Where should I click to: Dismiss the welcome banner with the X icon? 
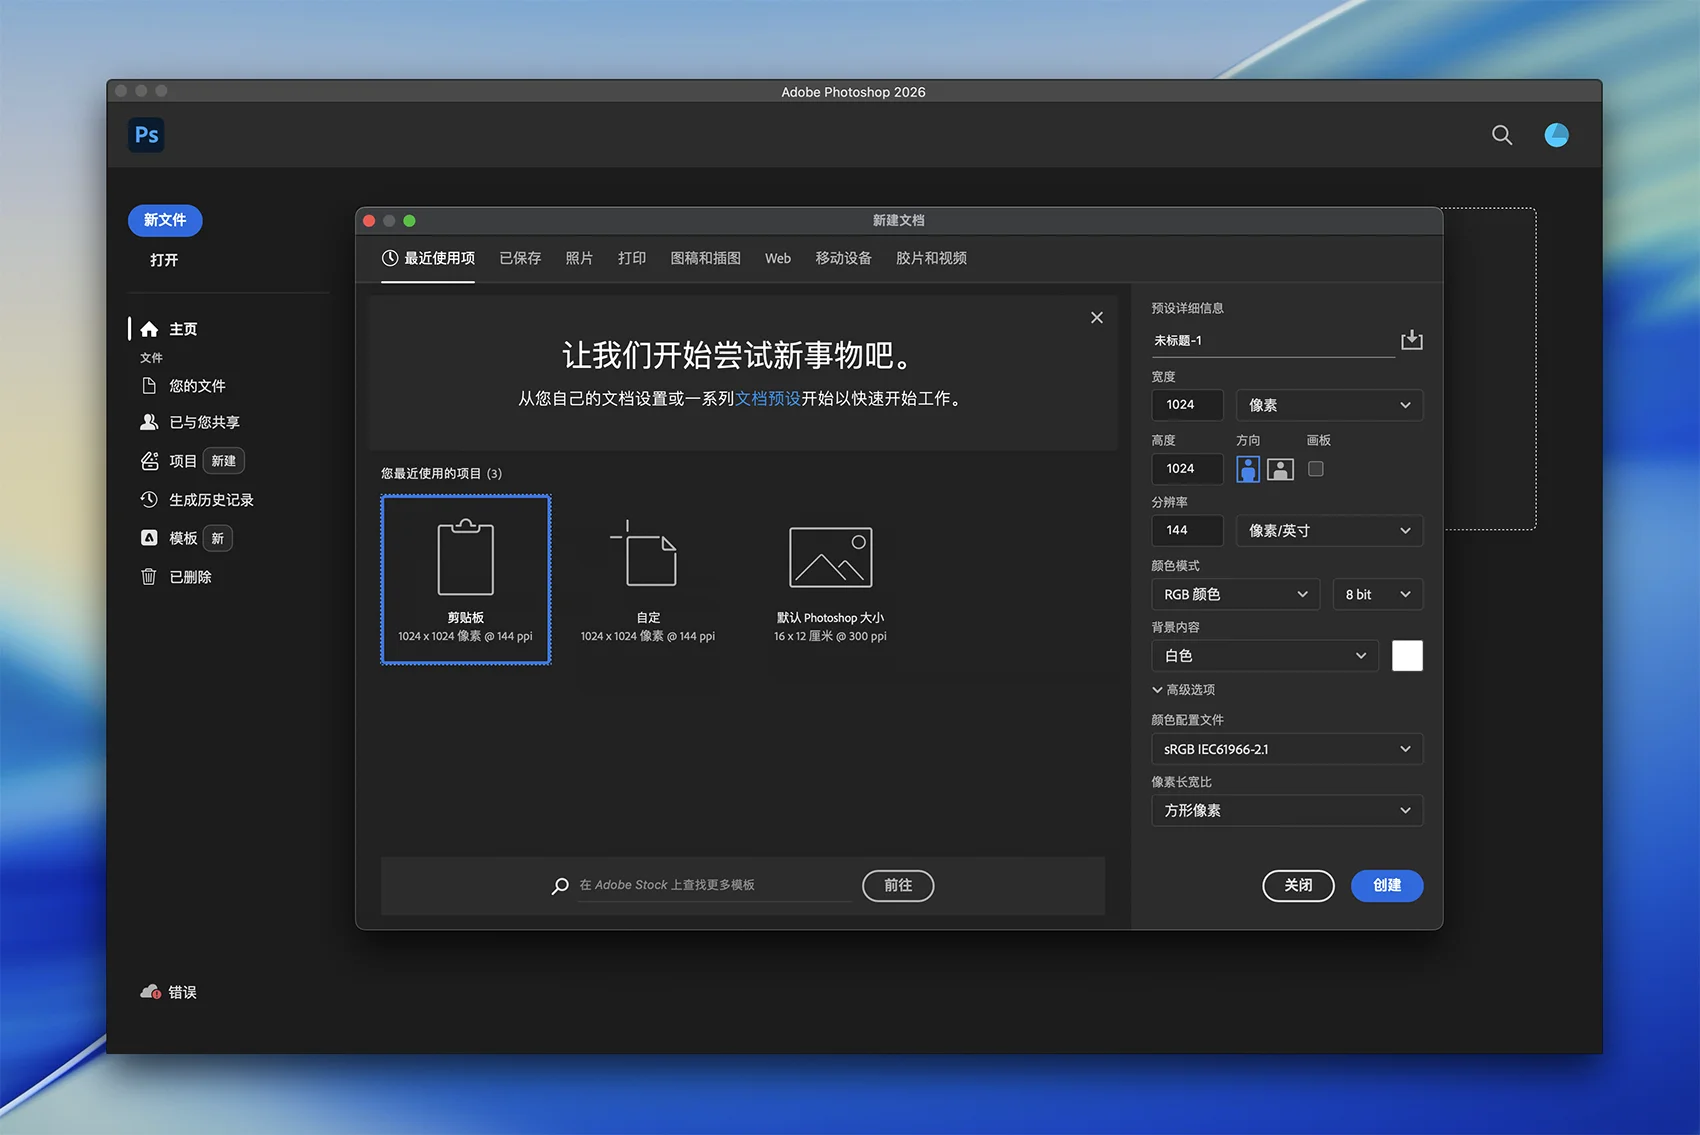point(1096,318)
